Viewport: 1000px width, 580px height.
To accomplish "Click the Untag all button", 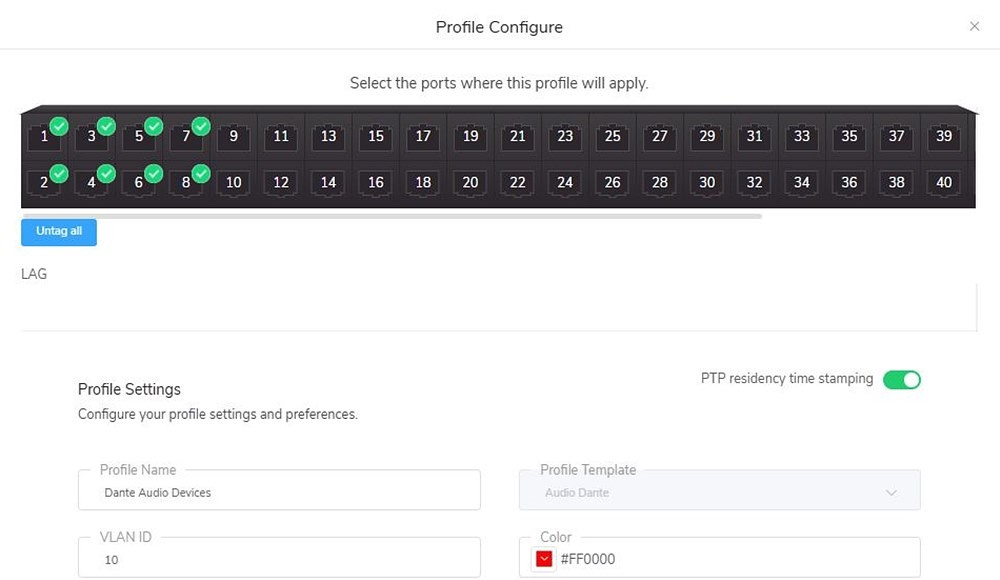I will tap(59, 232).
